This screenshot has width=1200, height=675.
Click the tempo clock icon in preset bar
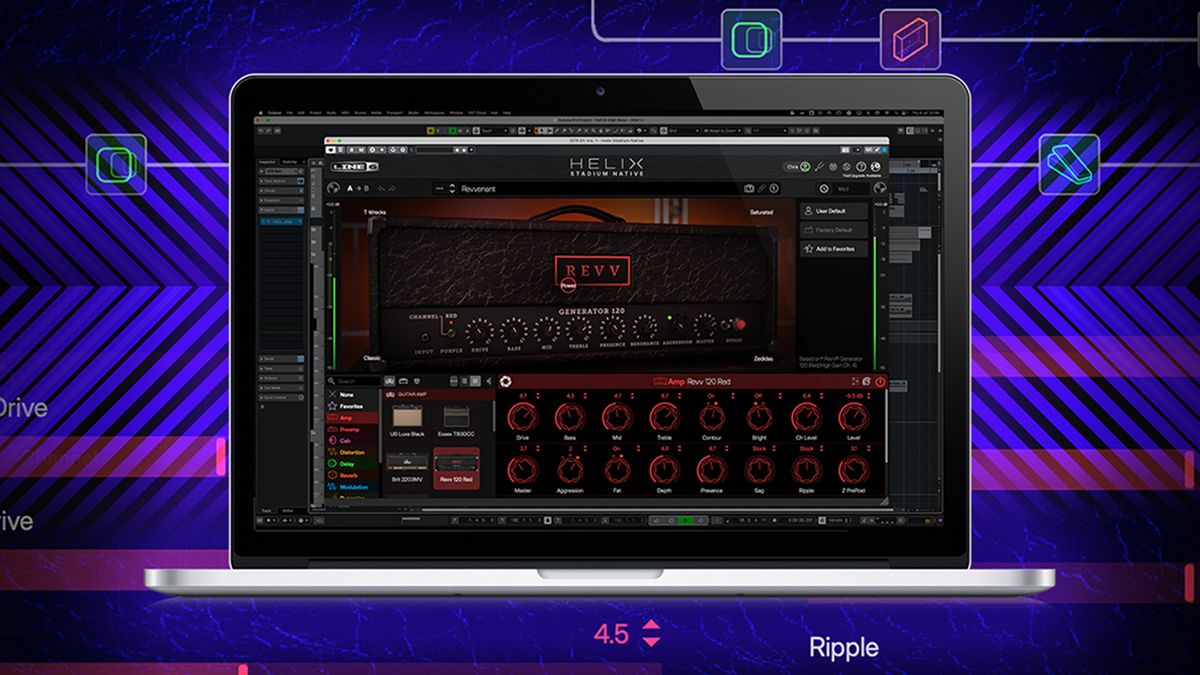point(824,188)
